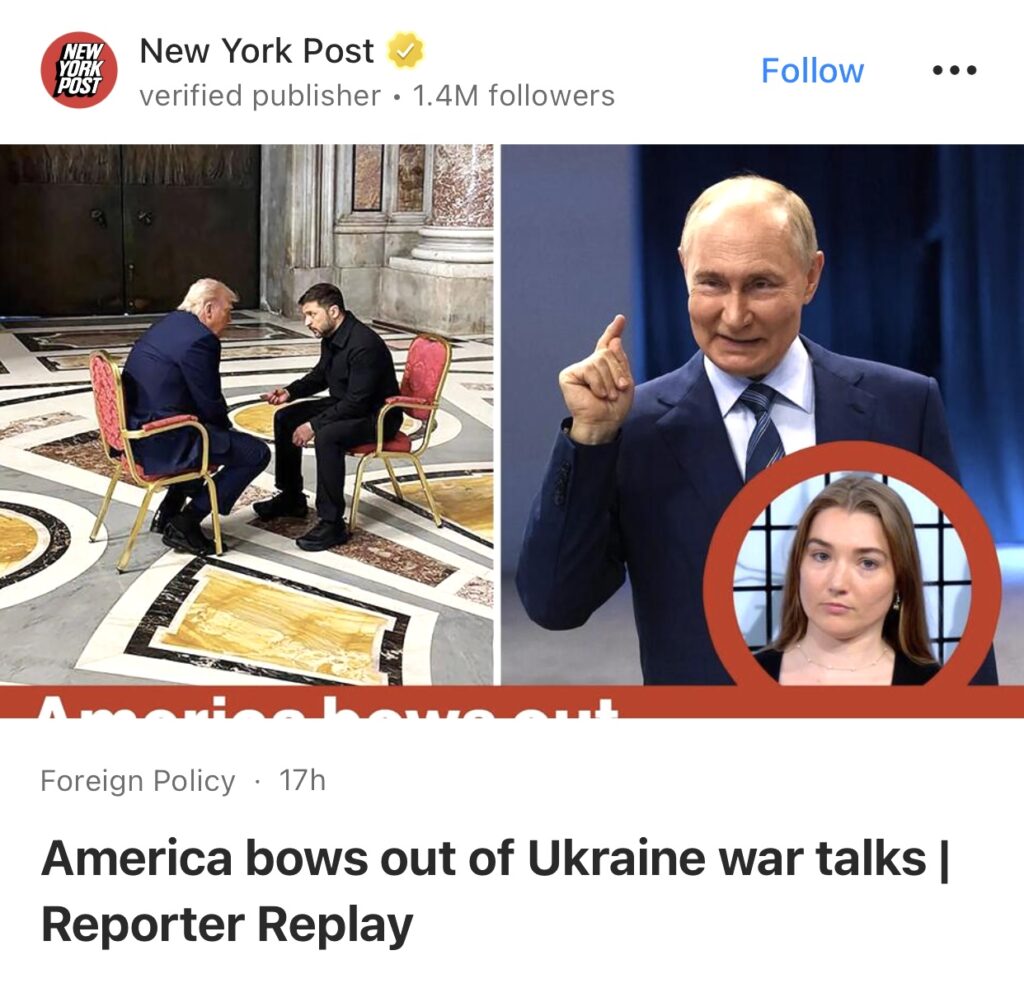View the 1.4M followers count
This screenshot has width=1024, height=988.
pos(514,95)
